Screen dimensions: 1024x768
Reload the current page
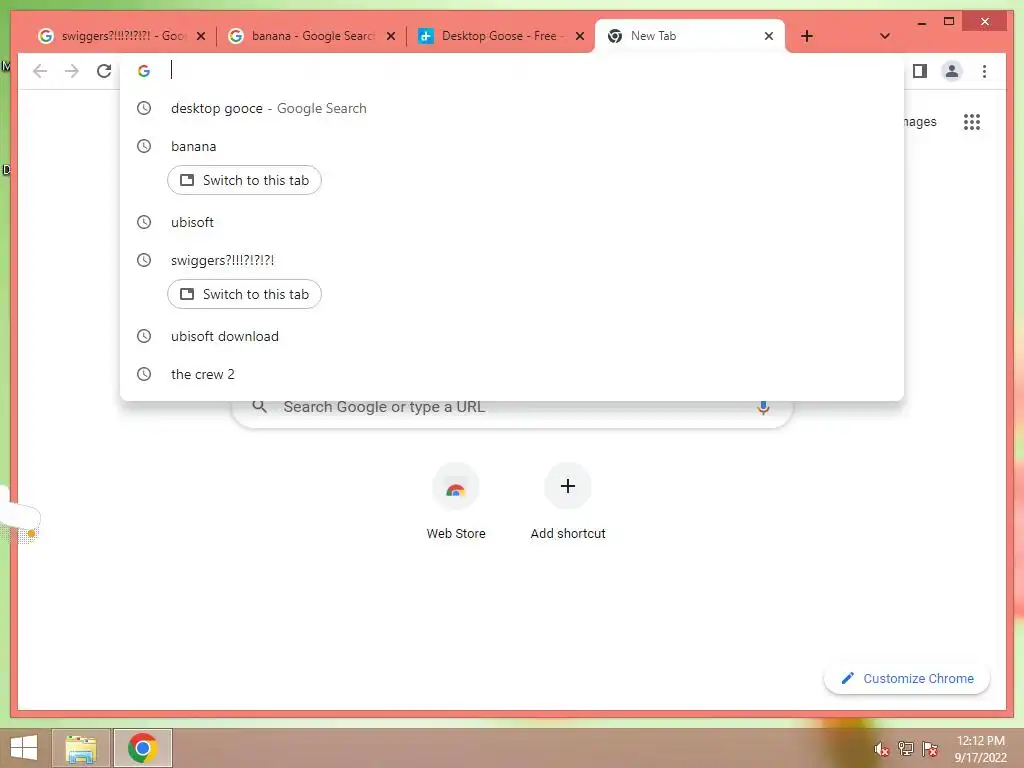click(x=104, y=71)
